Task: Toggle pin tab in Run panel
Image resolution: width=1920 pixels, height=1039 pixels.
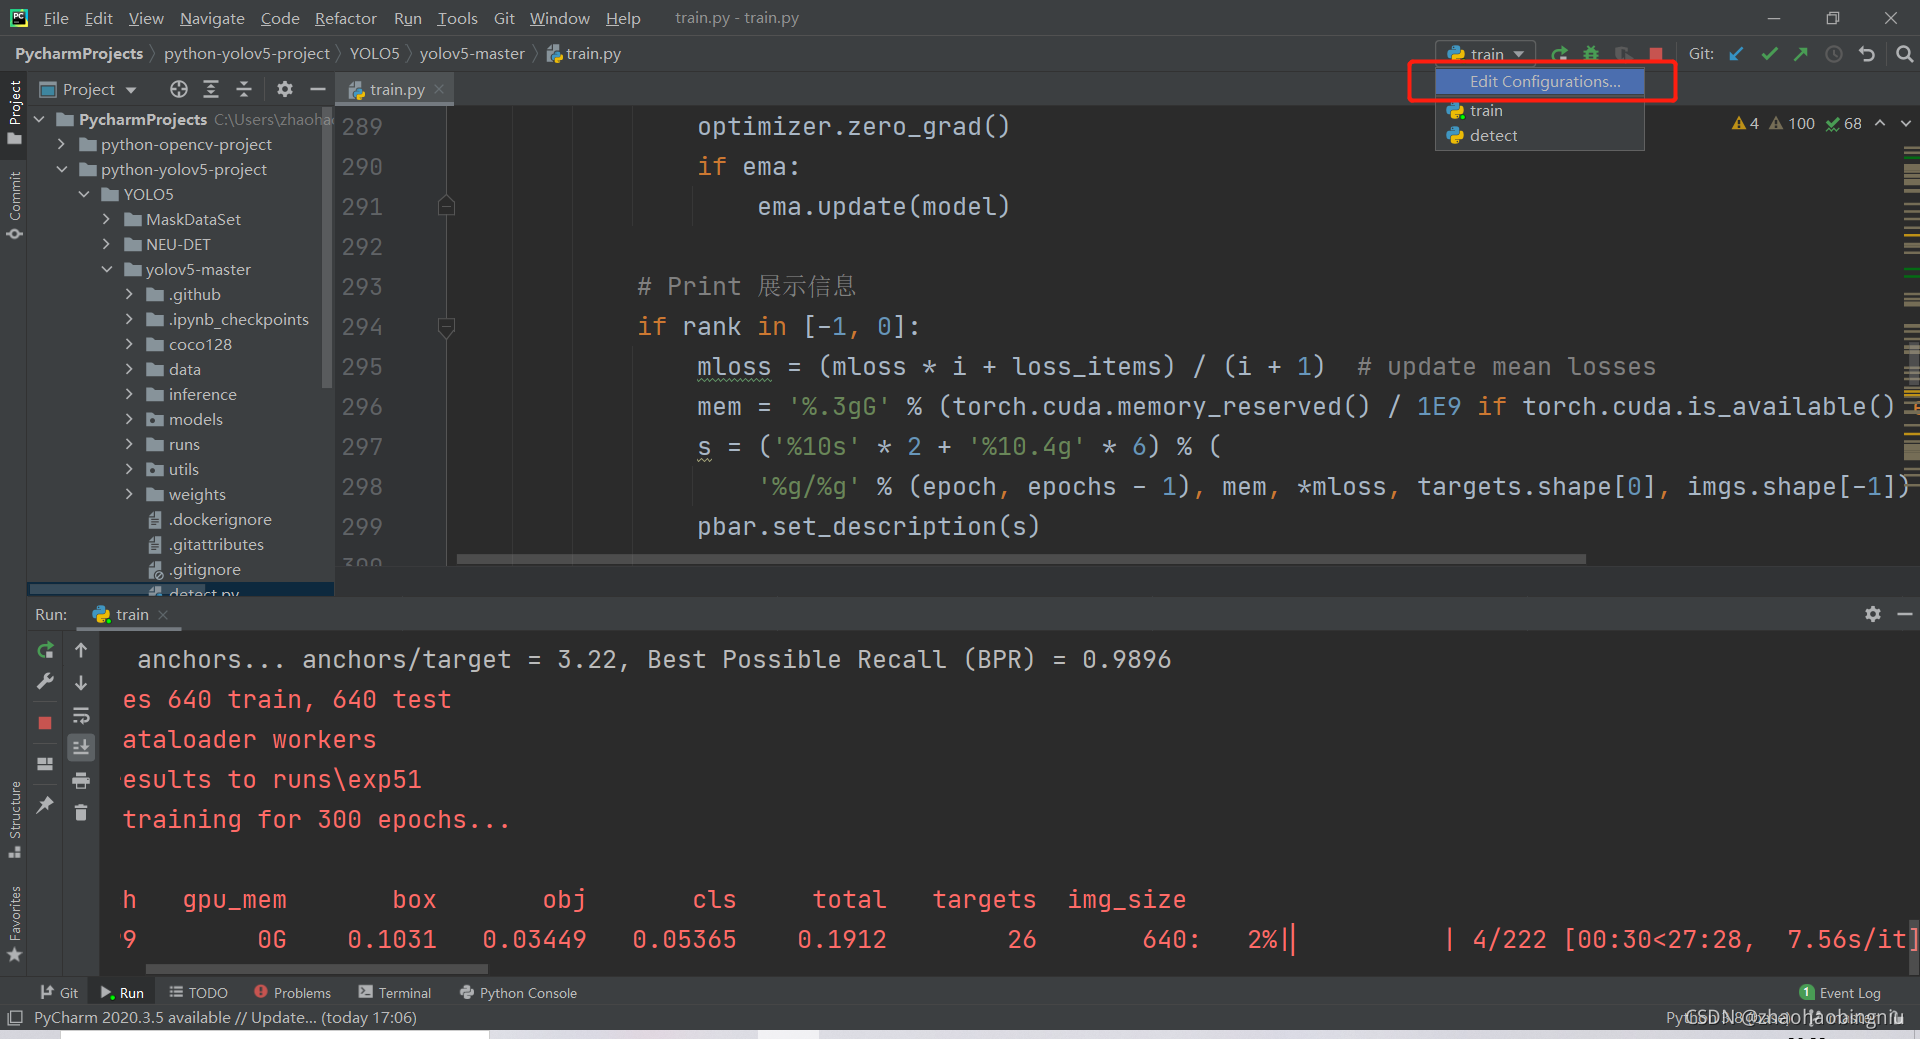Action: tap(45, 804)
